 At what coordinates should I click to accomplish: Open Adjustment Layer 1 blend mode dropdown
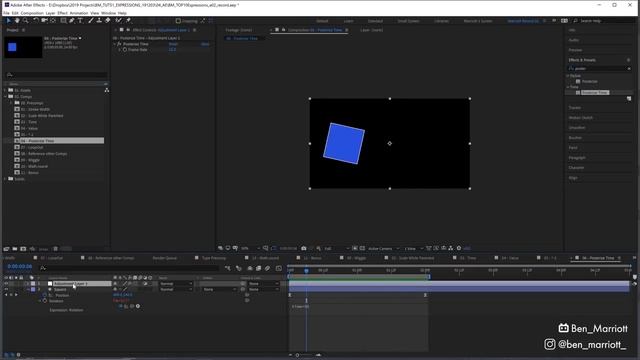tap(176, 283)
